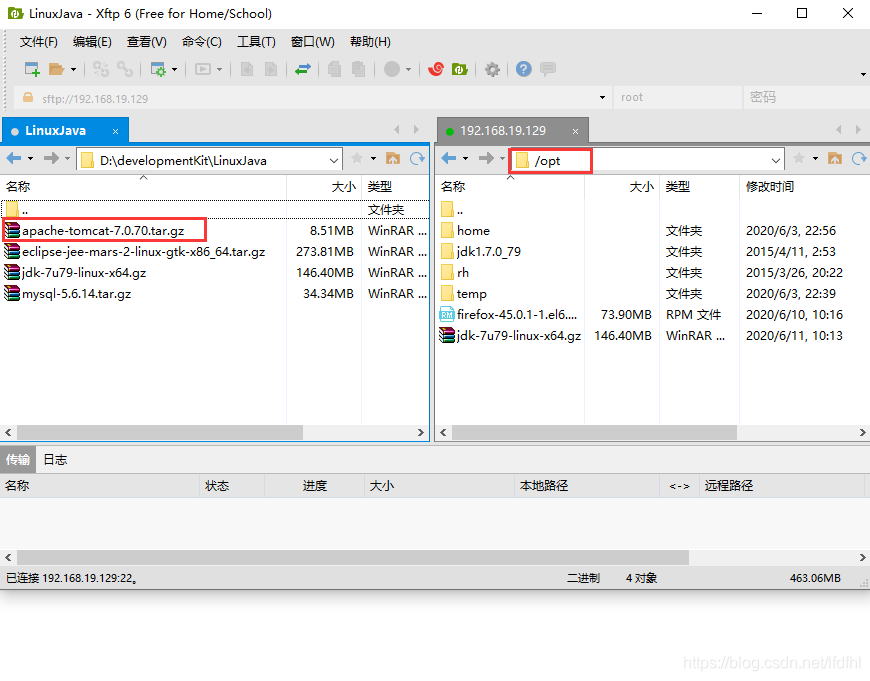The width and height of the screenshot is (870, 681).
Task: Click the remote pane home folder icon
Action: click(834, 159)
